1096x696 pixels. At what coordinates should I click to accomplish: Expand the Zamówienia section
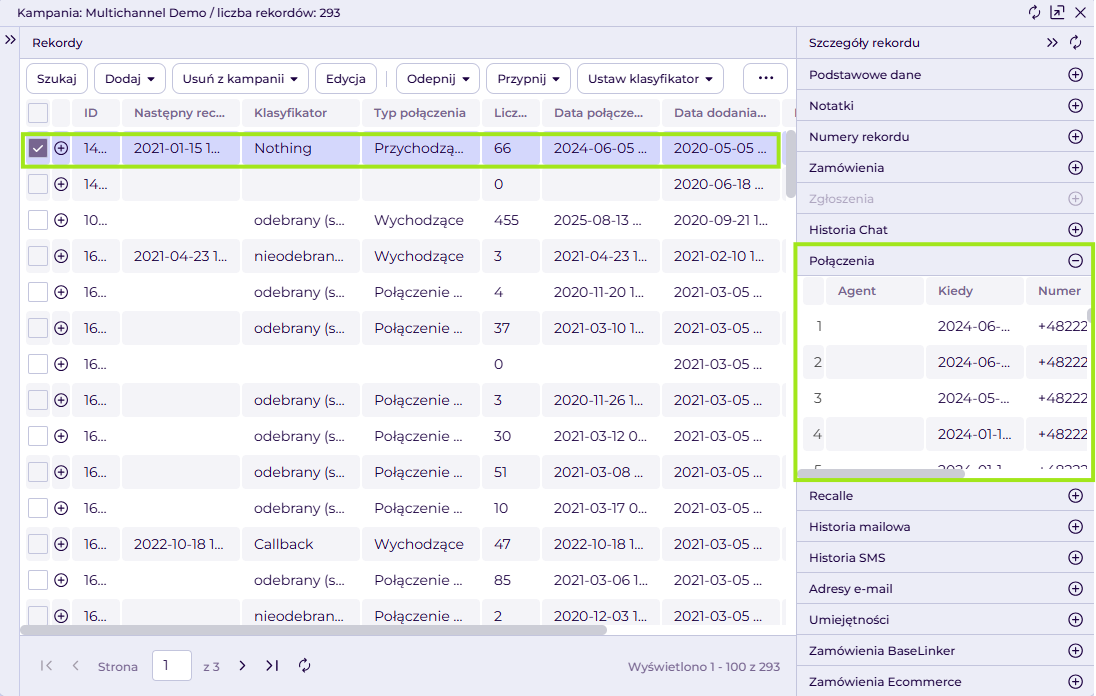click(x=1076, y=168)
